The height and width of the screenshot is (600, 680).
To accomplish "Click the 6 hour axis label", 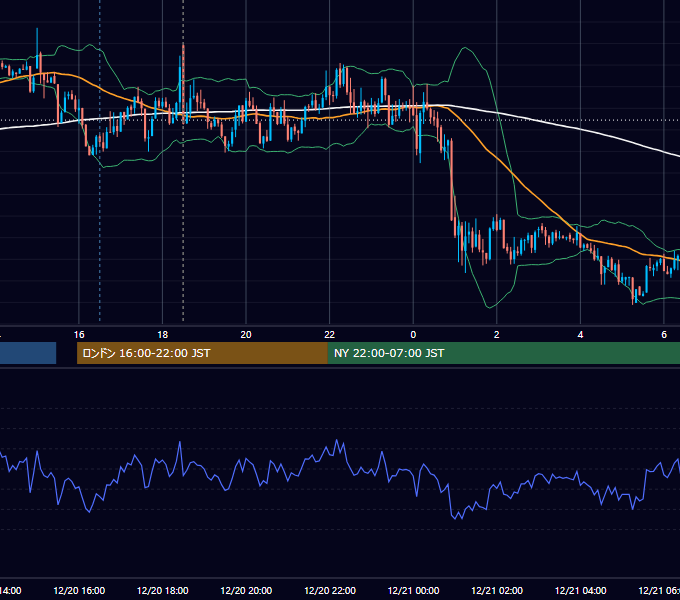I will (664, 334).
